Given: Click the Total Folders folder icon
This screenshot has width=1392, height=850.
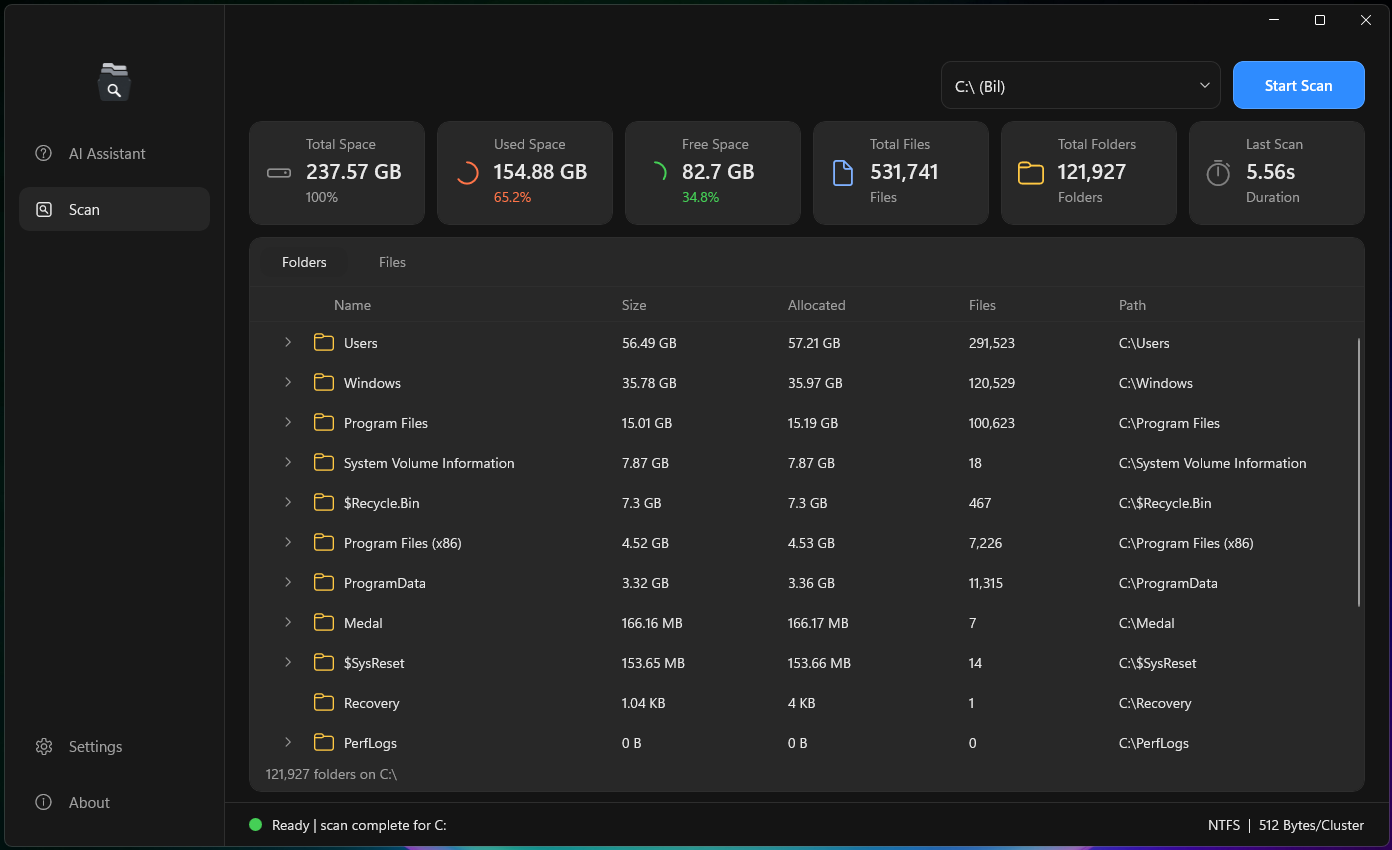Looking at the screenshot, I should [x=1031, y=173].
